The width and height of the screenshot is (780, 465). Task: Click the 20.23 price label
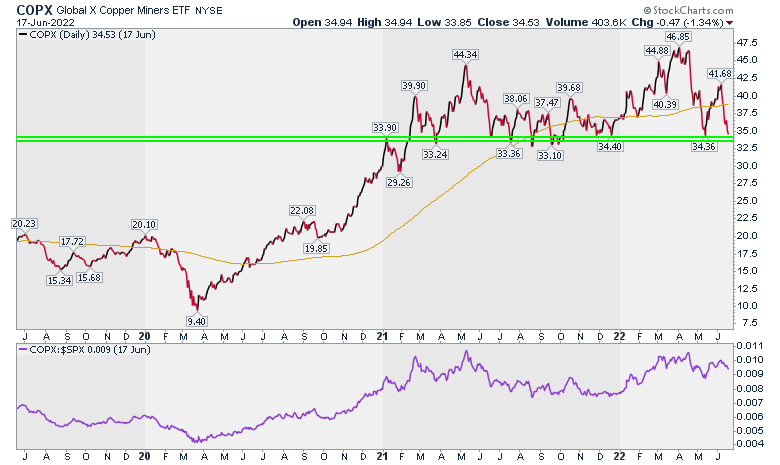(24, 224)
